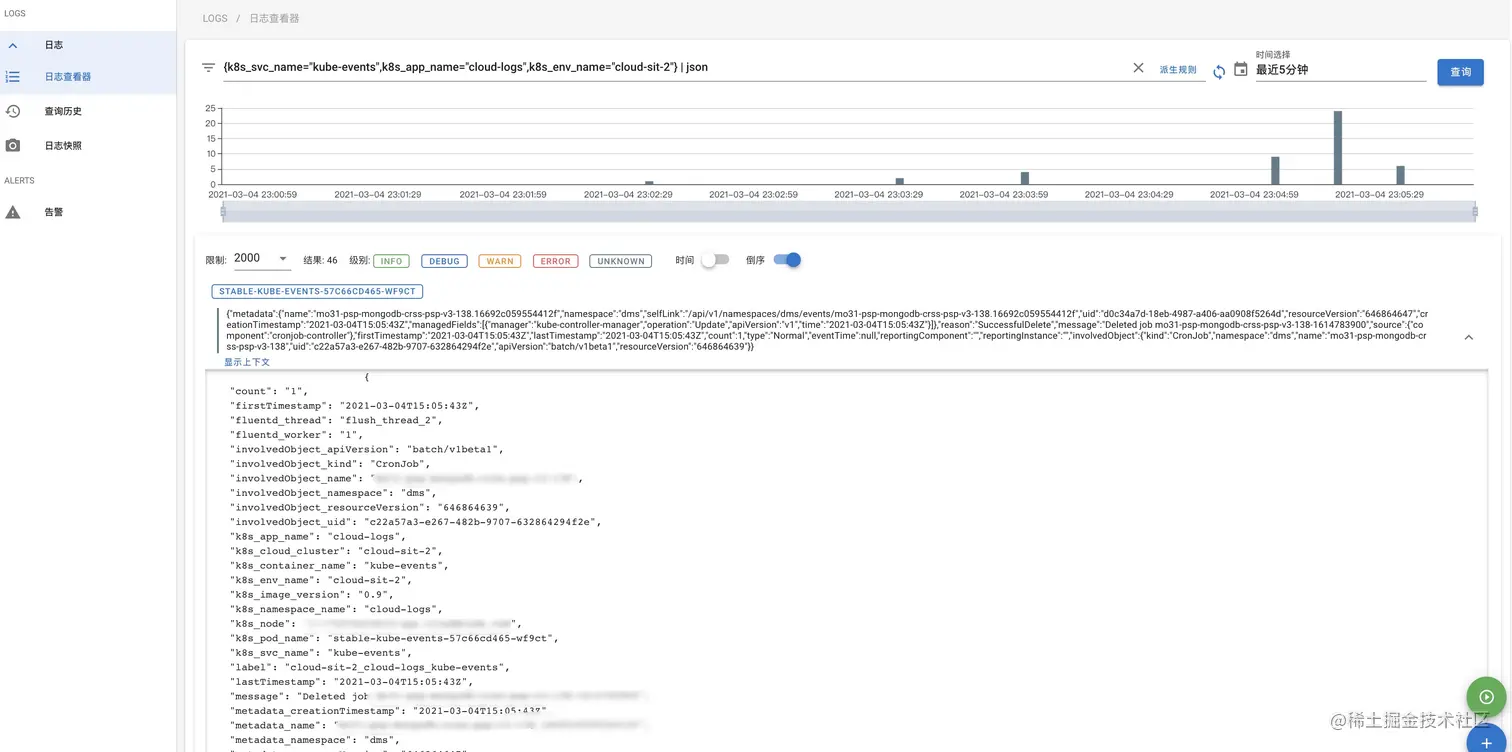Click 日志查看器 breadcrumb

274,19
